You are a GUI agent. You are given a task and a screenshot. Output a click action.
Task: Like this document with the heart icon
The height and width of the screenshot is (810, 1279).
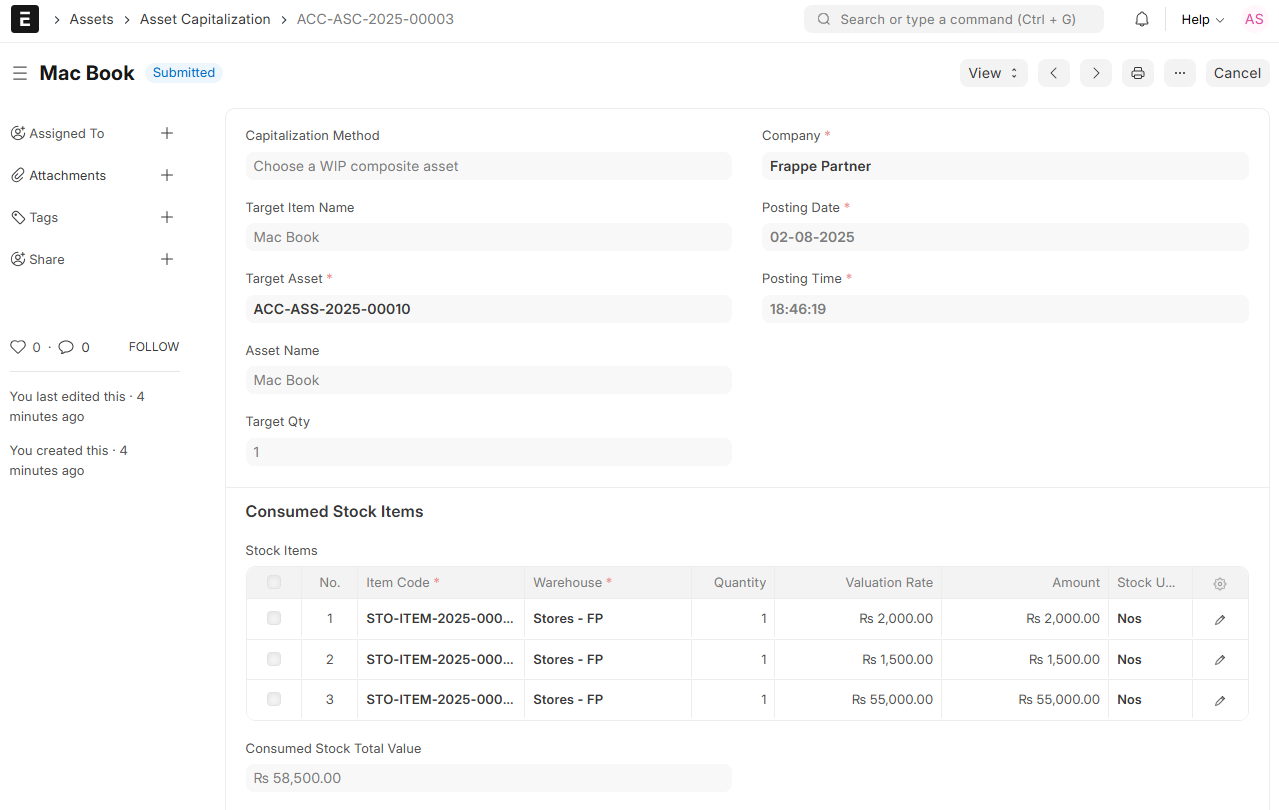18,347
